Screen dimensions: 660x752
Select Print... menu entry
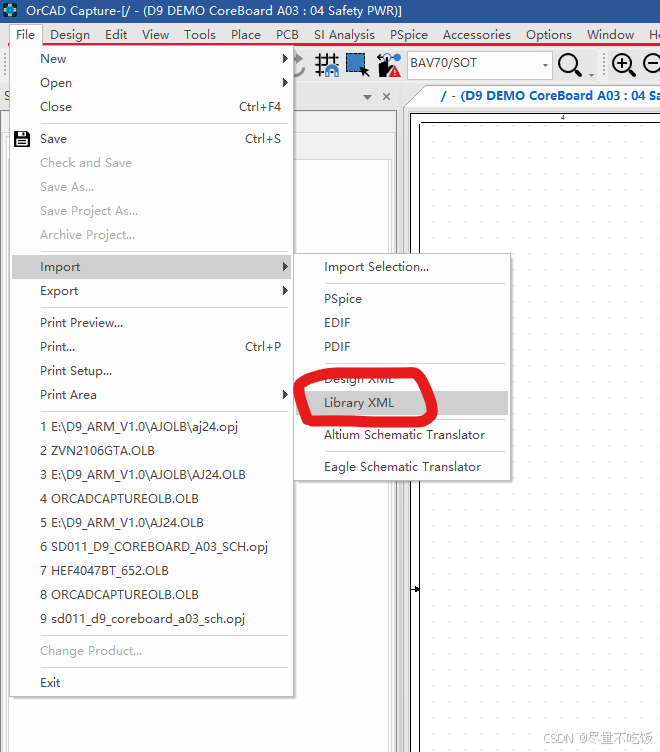152,347
